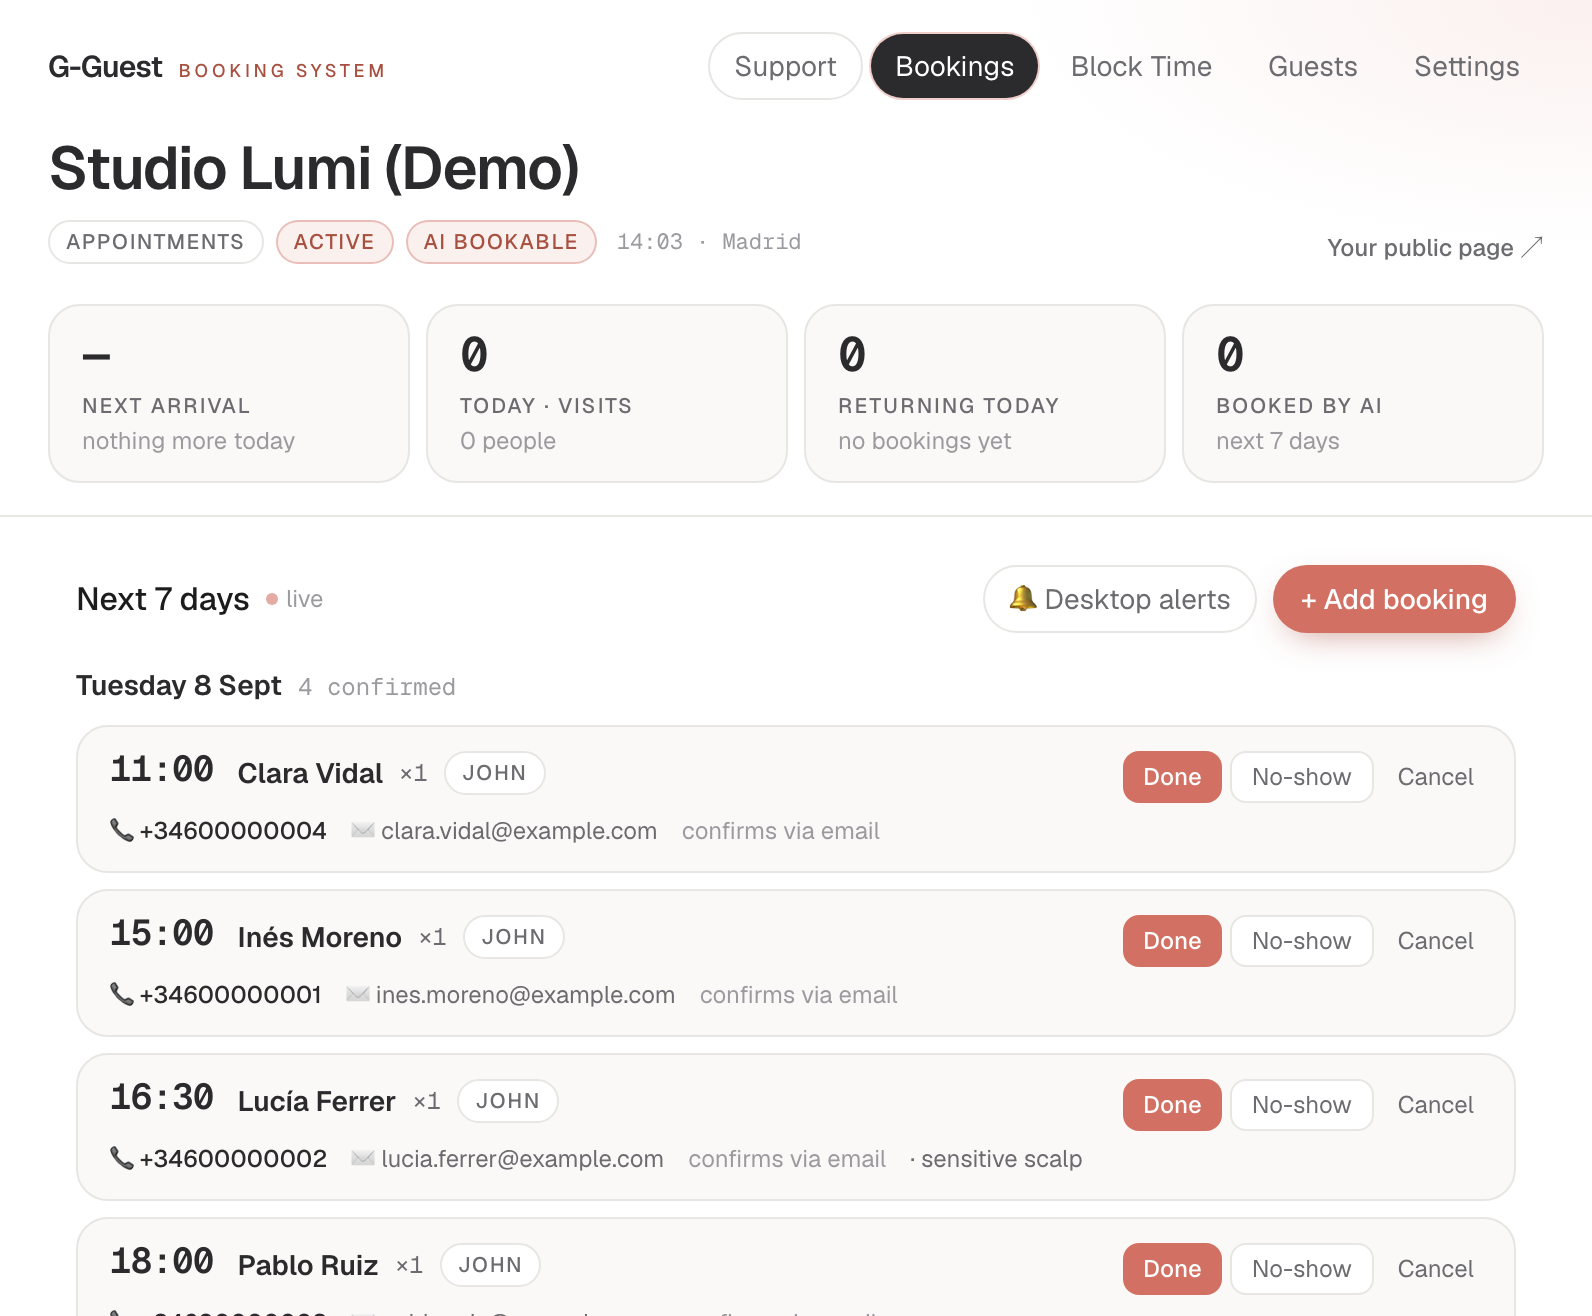
Task: Mark Clara Vidal's booking as Done
Action: 1172,777
